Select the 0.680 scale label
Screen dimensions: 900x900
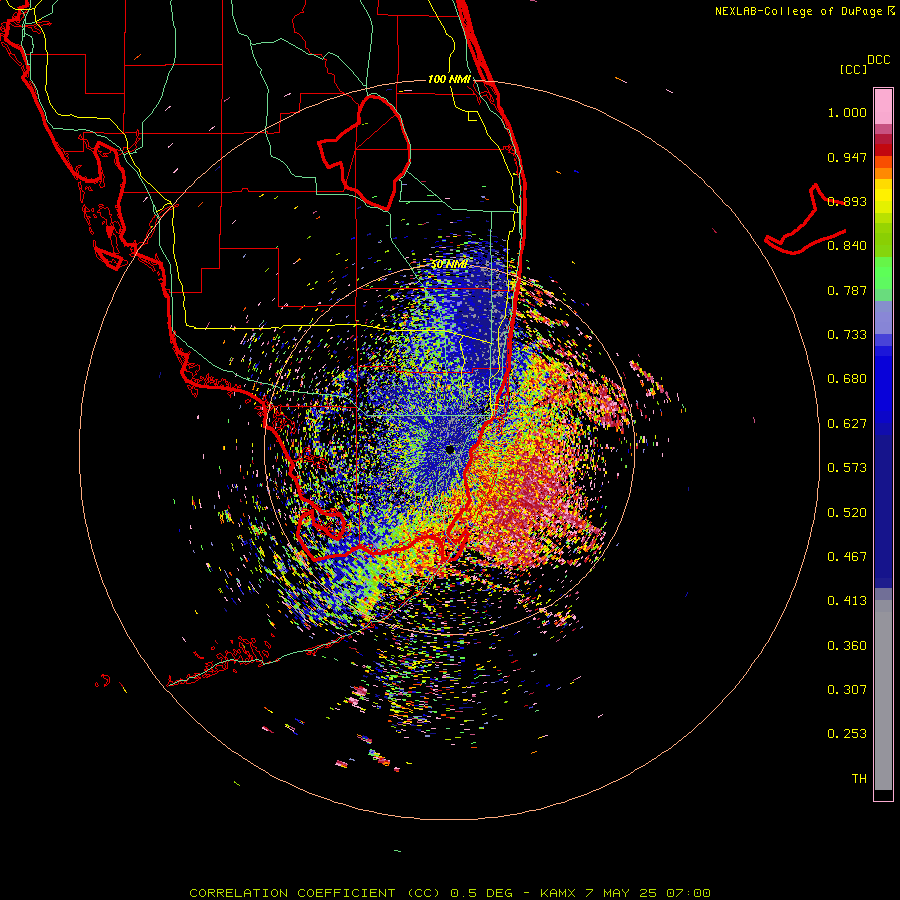[x=847, y=379]
